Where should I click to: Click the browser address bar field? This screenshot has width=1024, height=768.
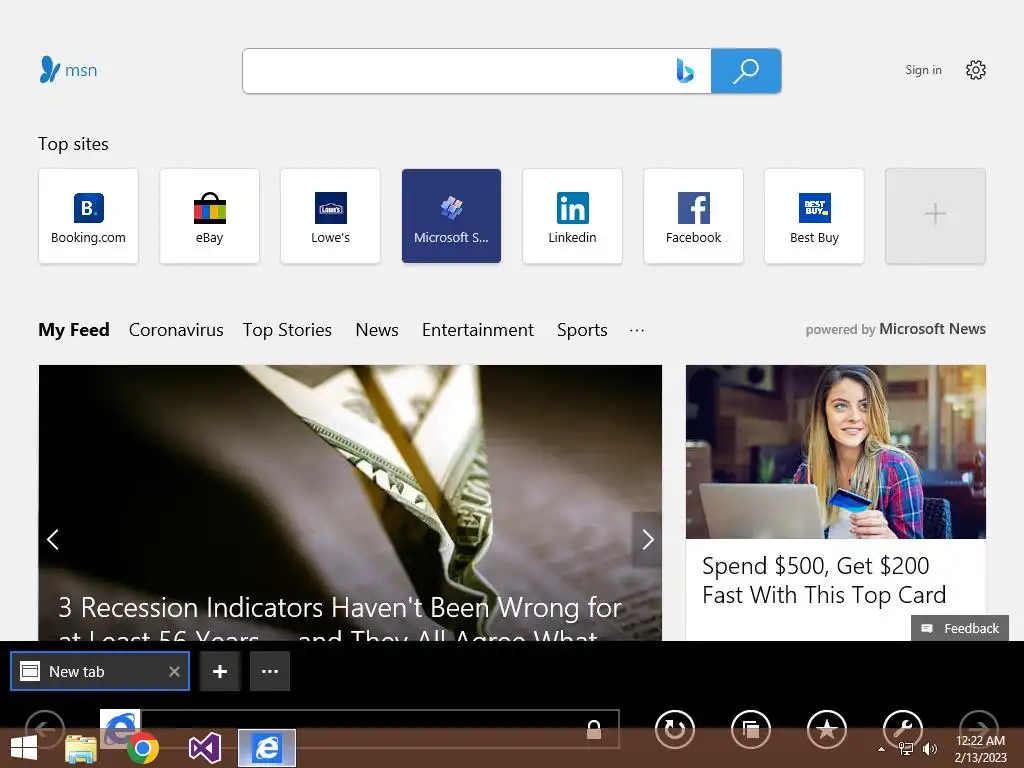coord(379,729)
